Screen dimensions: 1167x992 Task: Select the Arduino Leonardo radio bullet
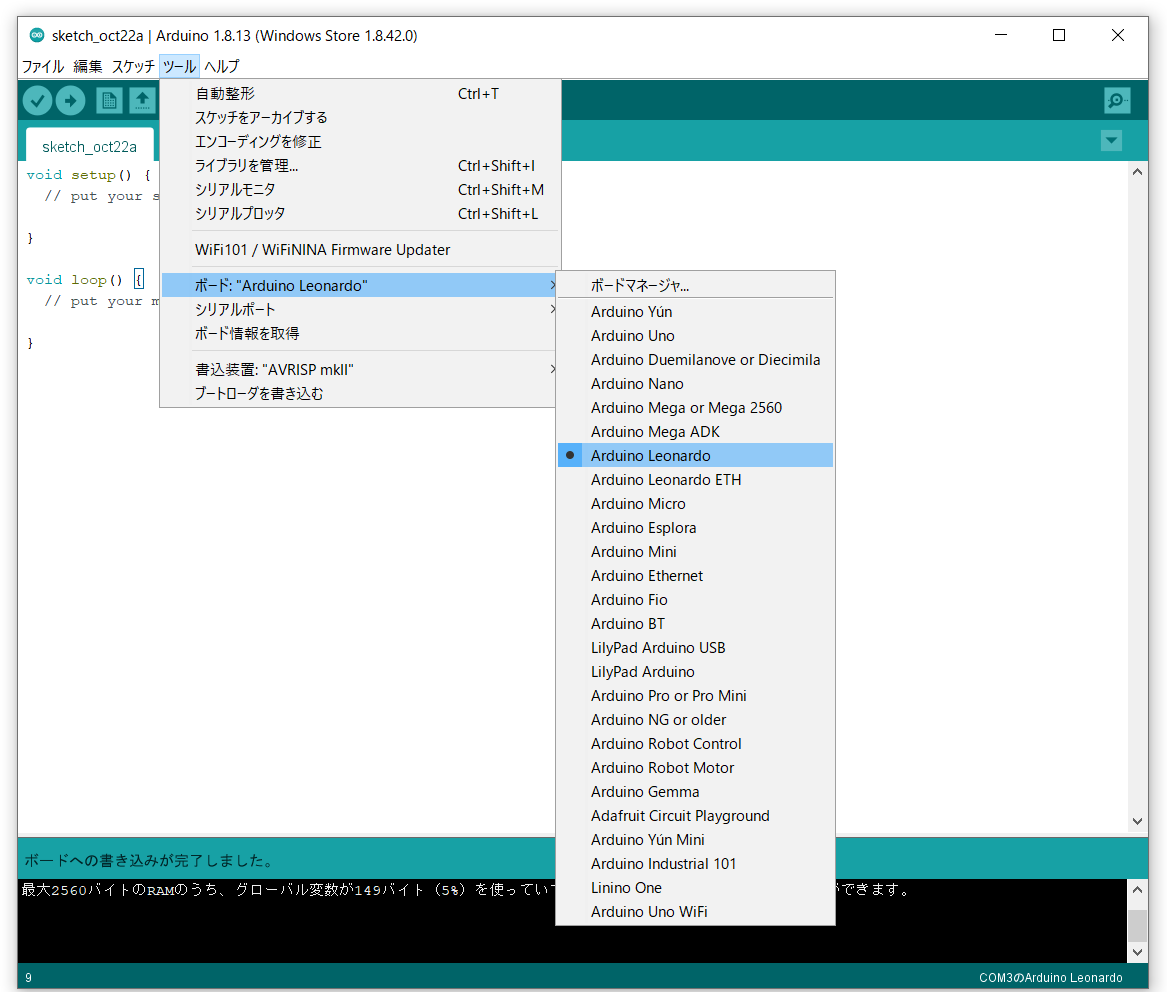click(570, 455)
